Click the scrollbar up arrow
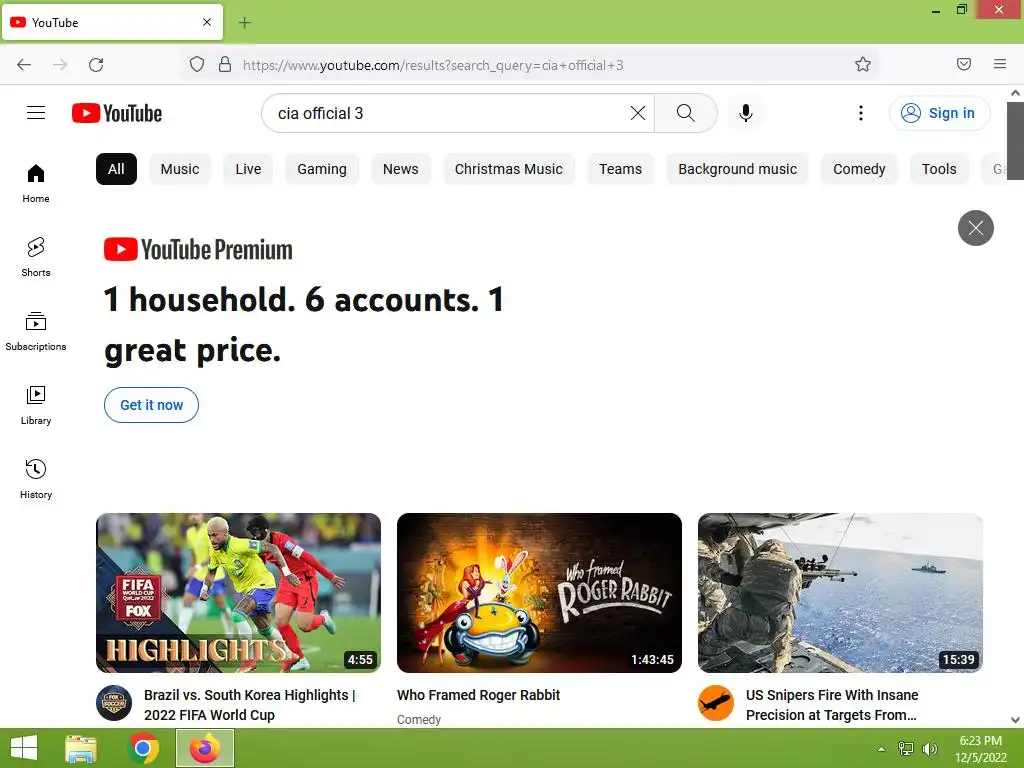This screenshot has height=768, width=1024. (1016, 93)
